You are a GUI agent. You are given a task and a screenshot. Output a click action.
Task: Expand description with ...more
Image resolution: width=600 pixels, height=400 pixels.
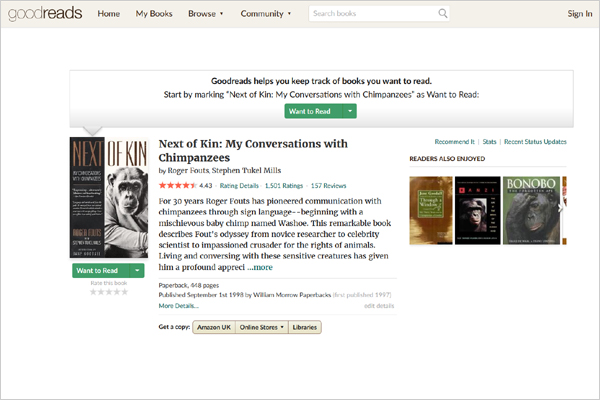pos(260,267)
